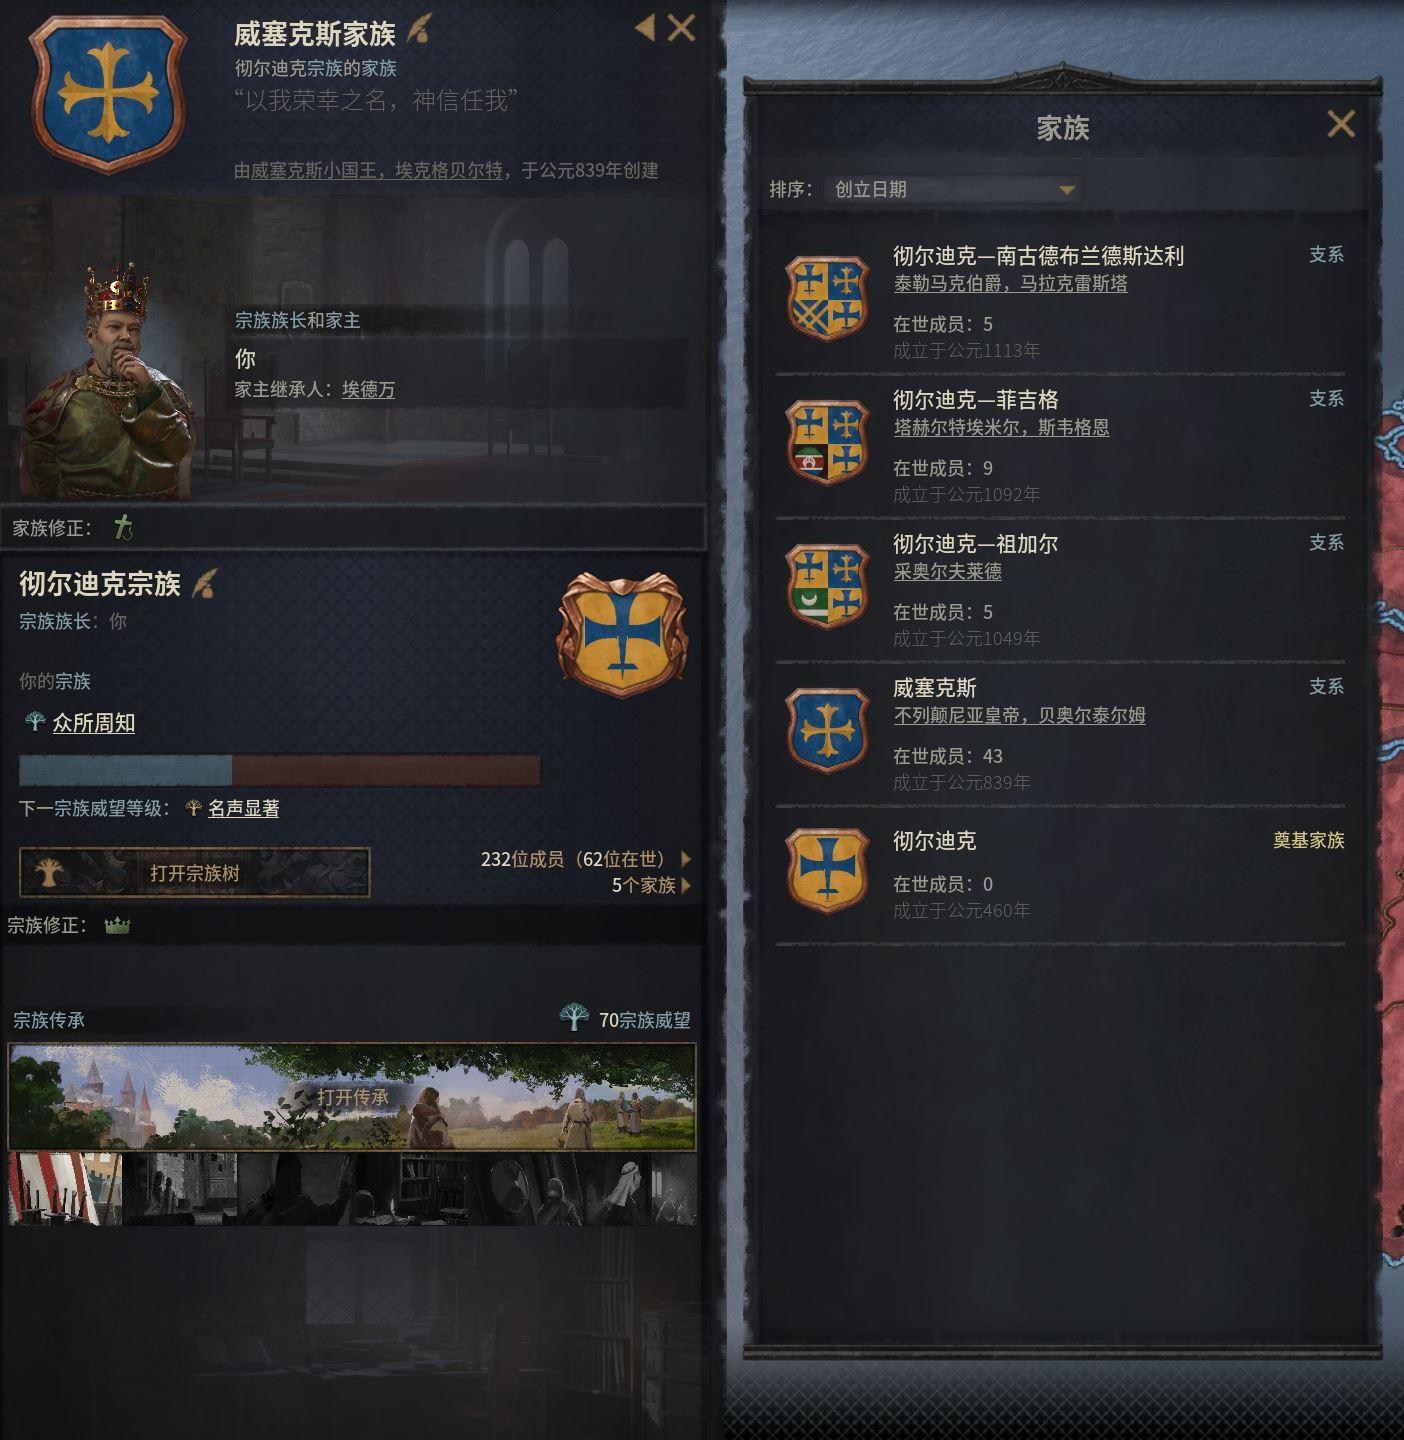Expand the 5个家族 houses list arrow
The image size is (1404, 1440).
pyautogui.click(x=686, y=885)
